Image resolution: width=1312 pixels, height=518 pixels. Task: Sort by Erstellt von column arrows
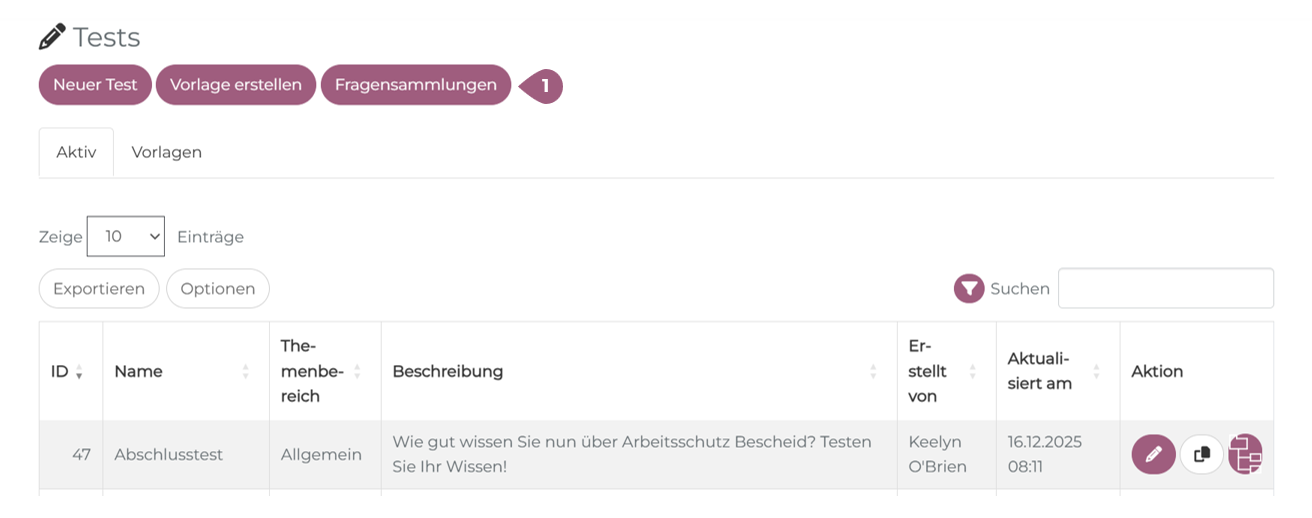point(972,372)
